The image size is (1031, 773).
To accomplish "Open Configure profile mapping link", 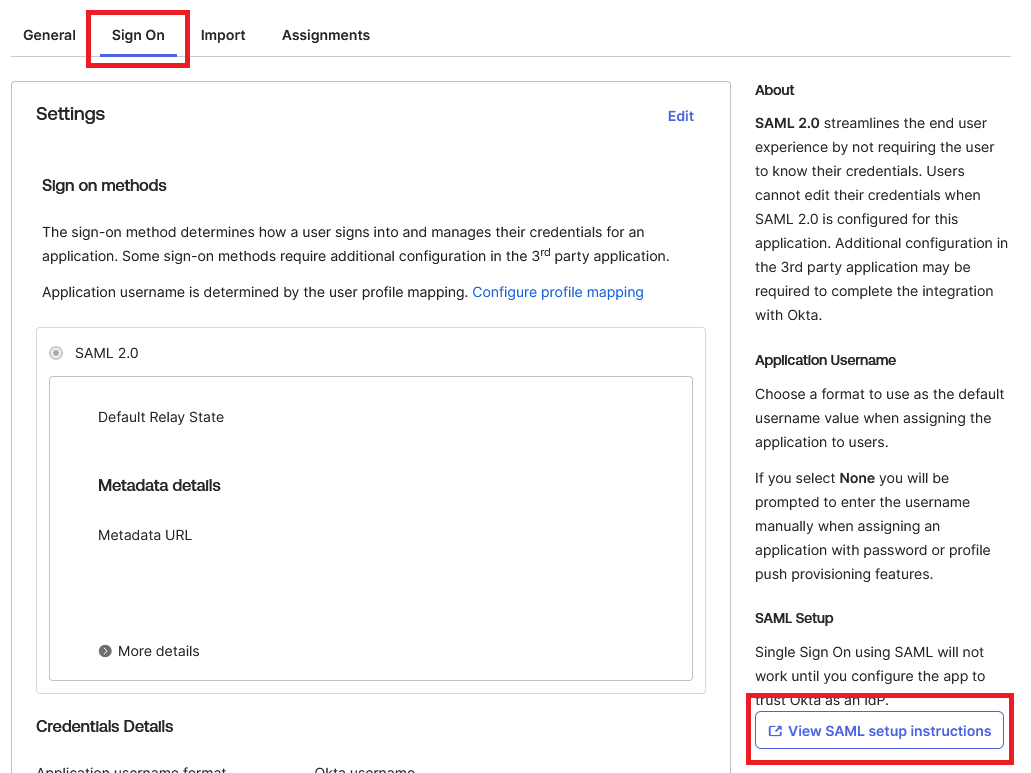I will click(x=558, y=292).
